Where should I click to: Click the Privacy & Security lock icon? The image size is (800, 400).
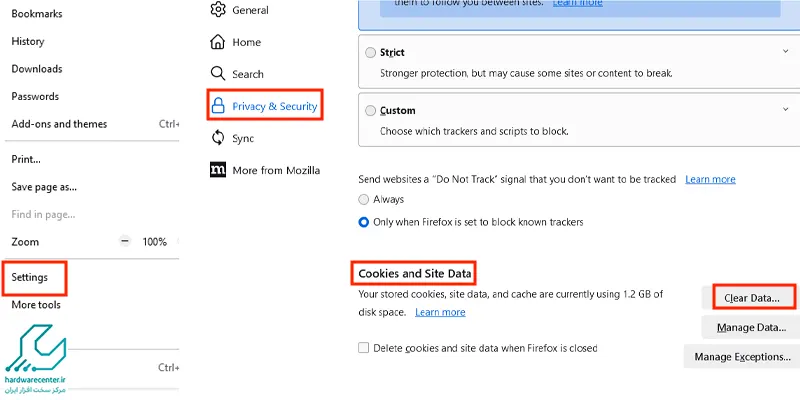(x=218, y=106)
